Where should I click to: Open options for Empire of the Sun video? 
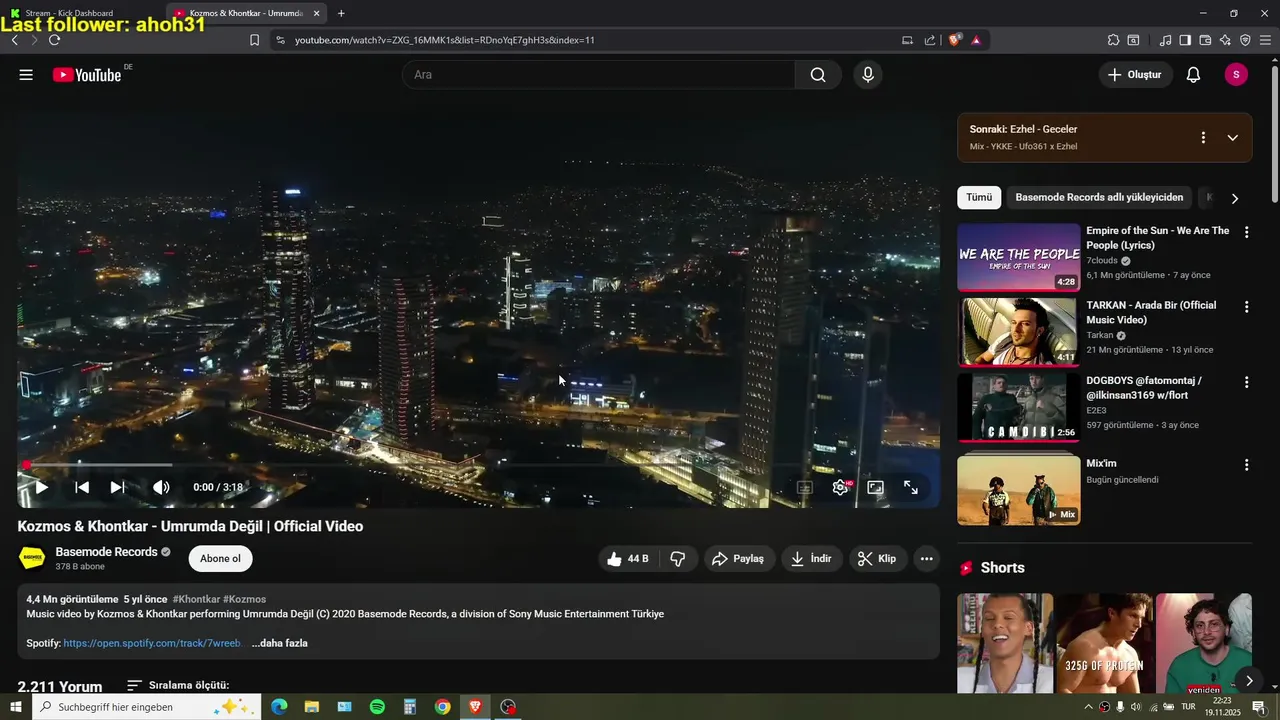(1246, 232)
